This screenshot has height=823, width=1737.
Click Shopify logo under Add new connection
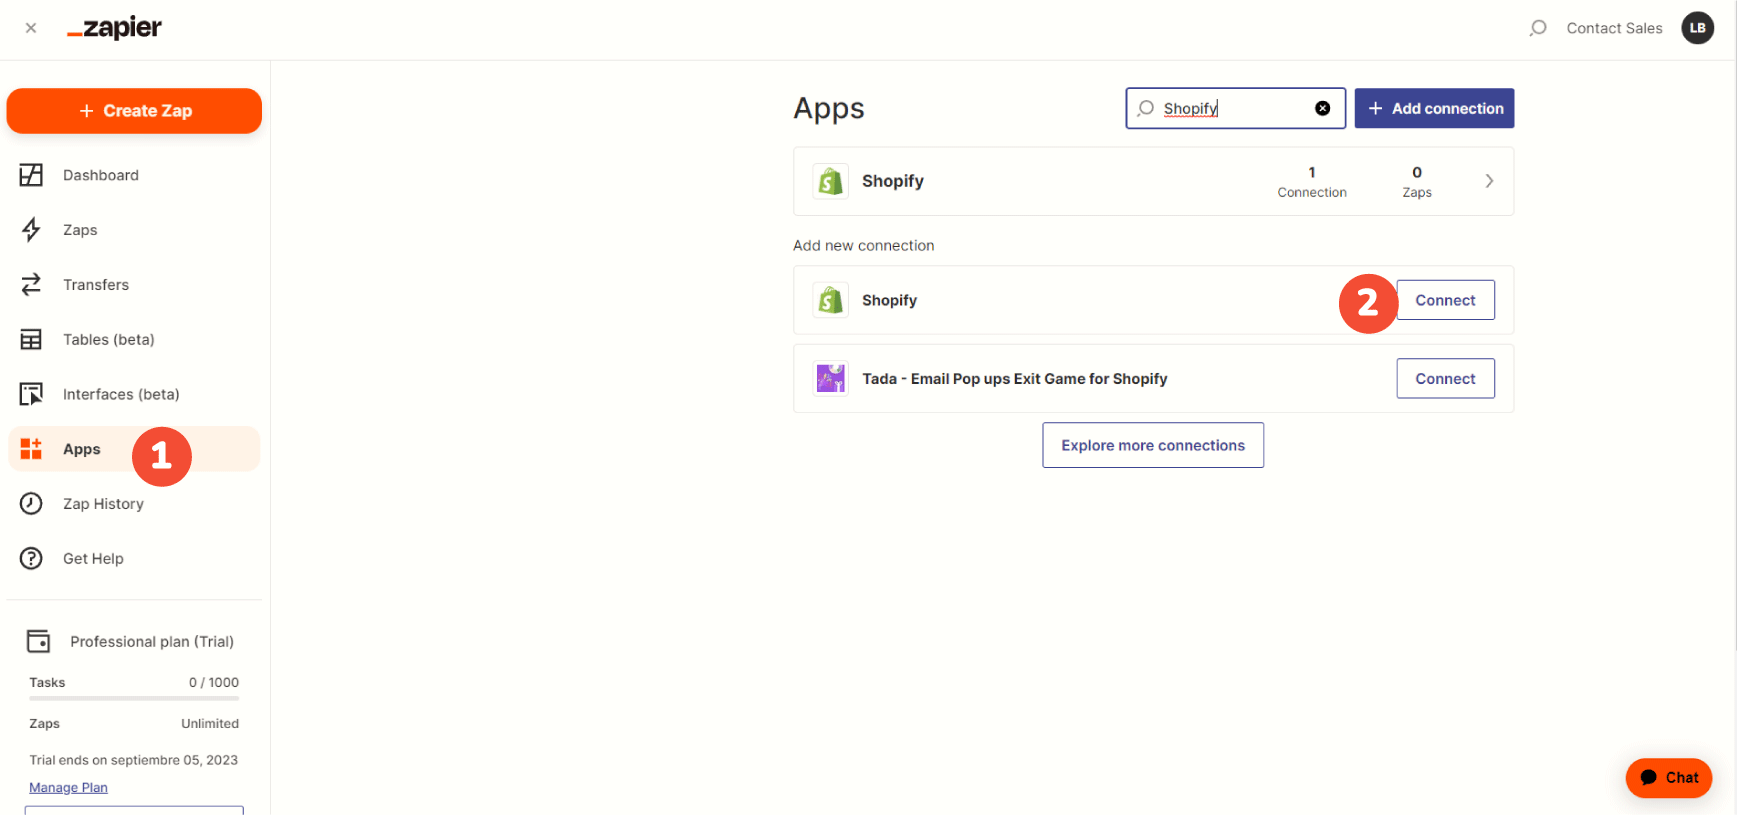[x=830, y=300]
